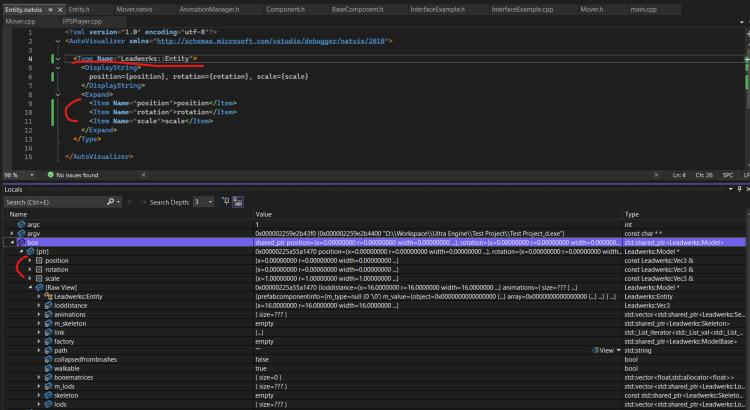Collapse the [Raw View] node

28,288
